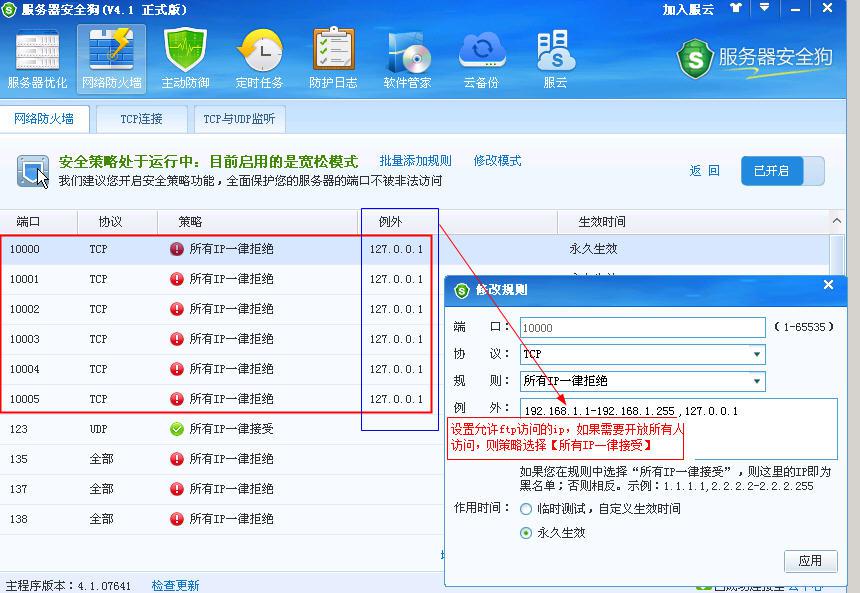
Task: Click the 例外 IP text area
Action: [678, 429]
